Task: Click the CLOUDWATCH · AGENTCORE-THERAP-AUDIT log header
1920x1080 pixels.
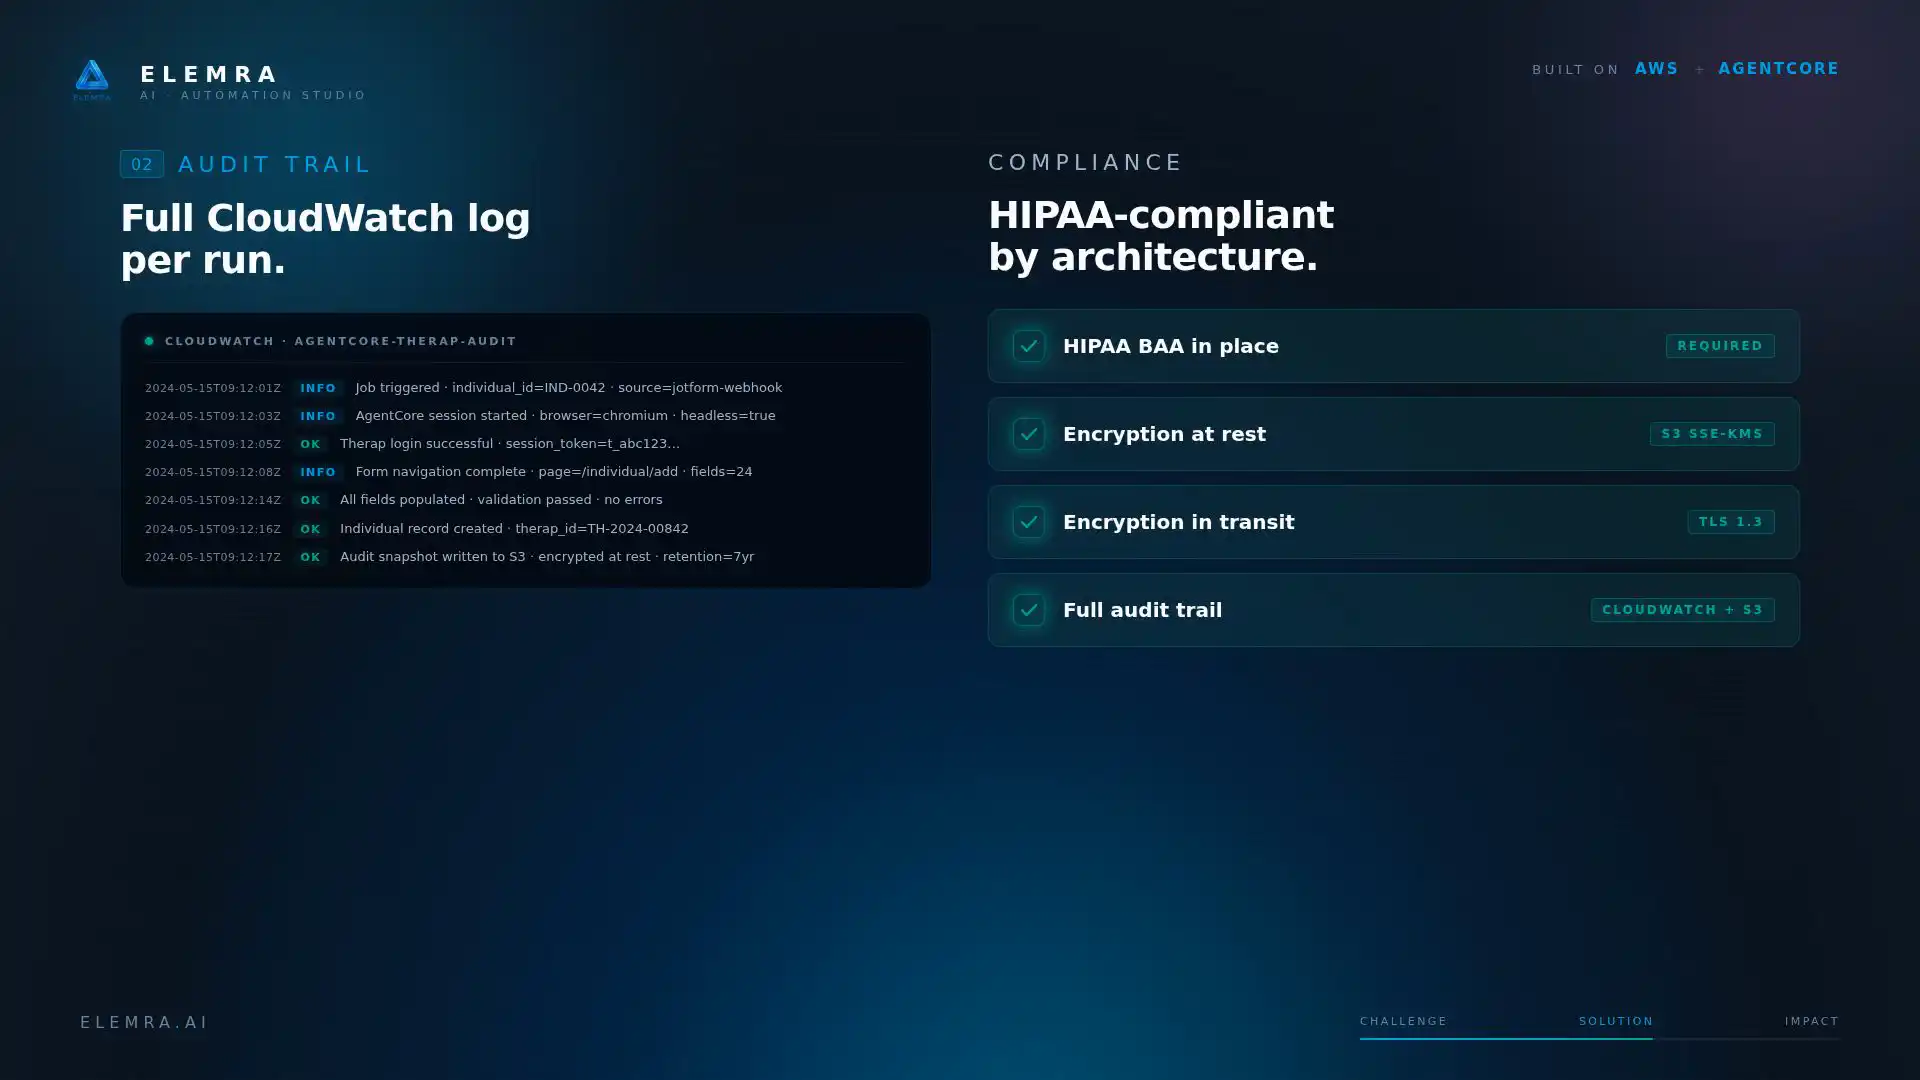Action: pyautogui.click(x=340, y=341)
